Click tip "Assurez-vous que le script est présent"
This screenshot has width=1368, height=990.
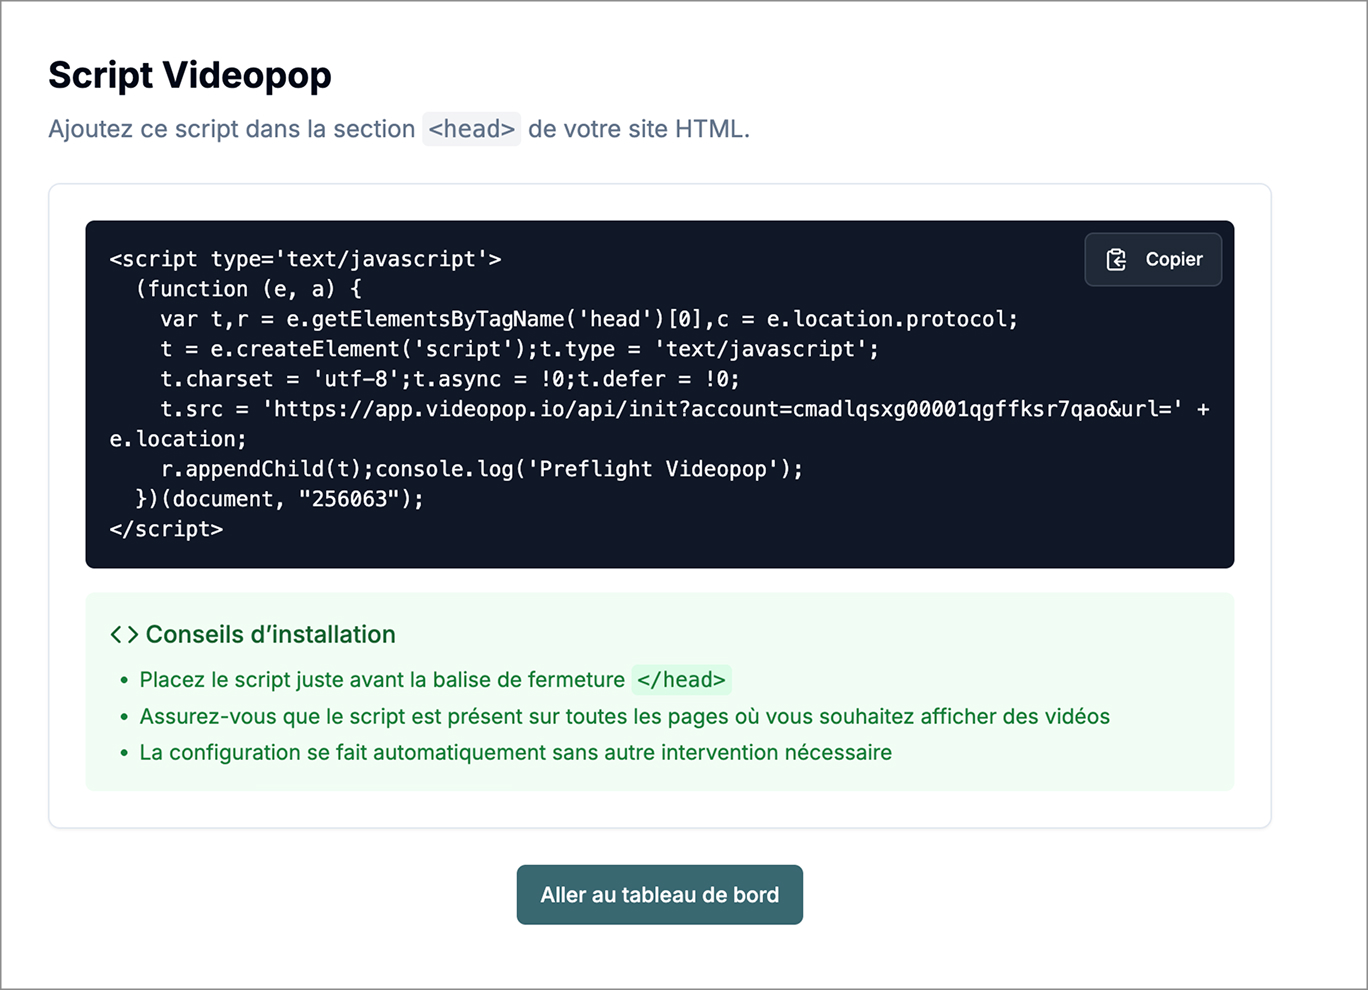coord(625,717)
